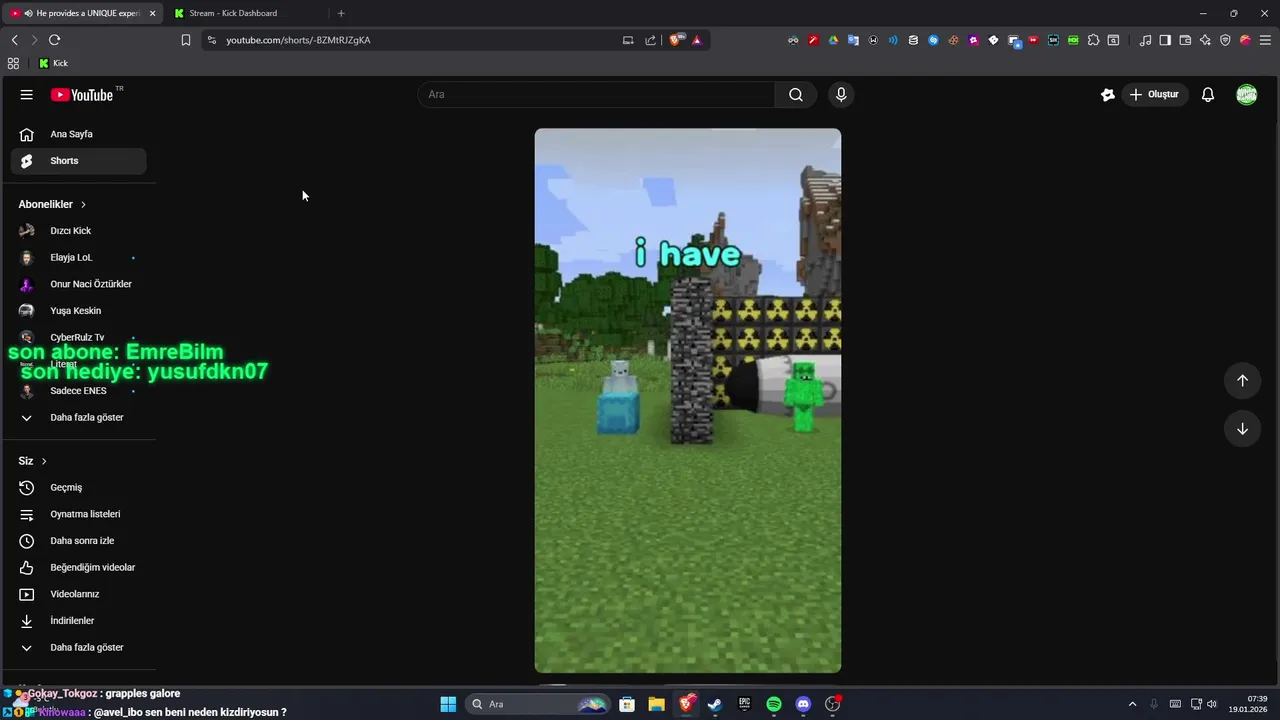Go to next Short with down arrow
Image resolution: width=1280 pixels, height=720 pixels.
[1242, 429]
